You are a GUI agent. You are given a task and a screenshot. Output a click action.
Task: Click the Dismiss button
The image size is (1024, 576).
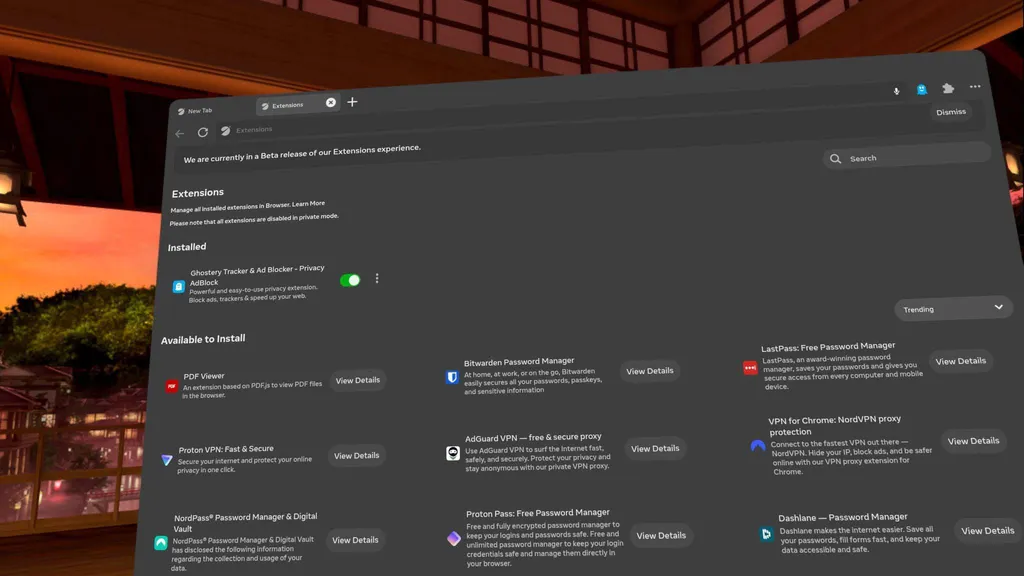pos(950,111)
